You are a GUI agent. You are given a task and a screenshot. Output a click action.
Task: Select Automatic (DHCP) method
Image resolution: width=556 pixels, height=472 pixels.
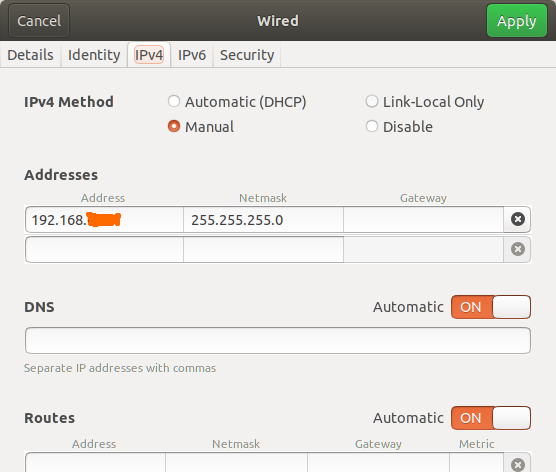tap(237, 102)
